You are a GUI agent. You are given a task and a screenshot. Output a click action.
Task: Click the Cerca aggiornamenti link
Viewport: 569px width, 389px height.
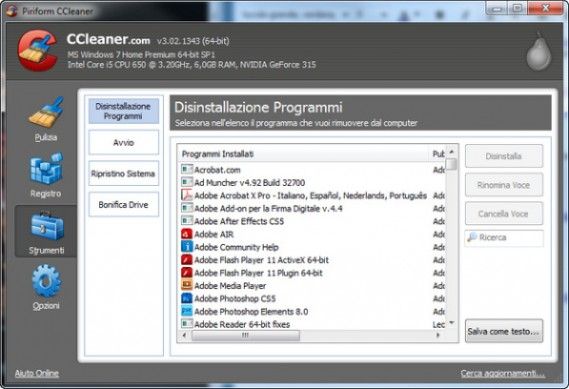[503, 373]
